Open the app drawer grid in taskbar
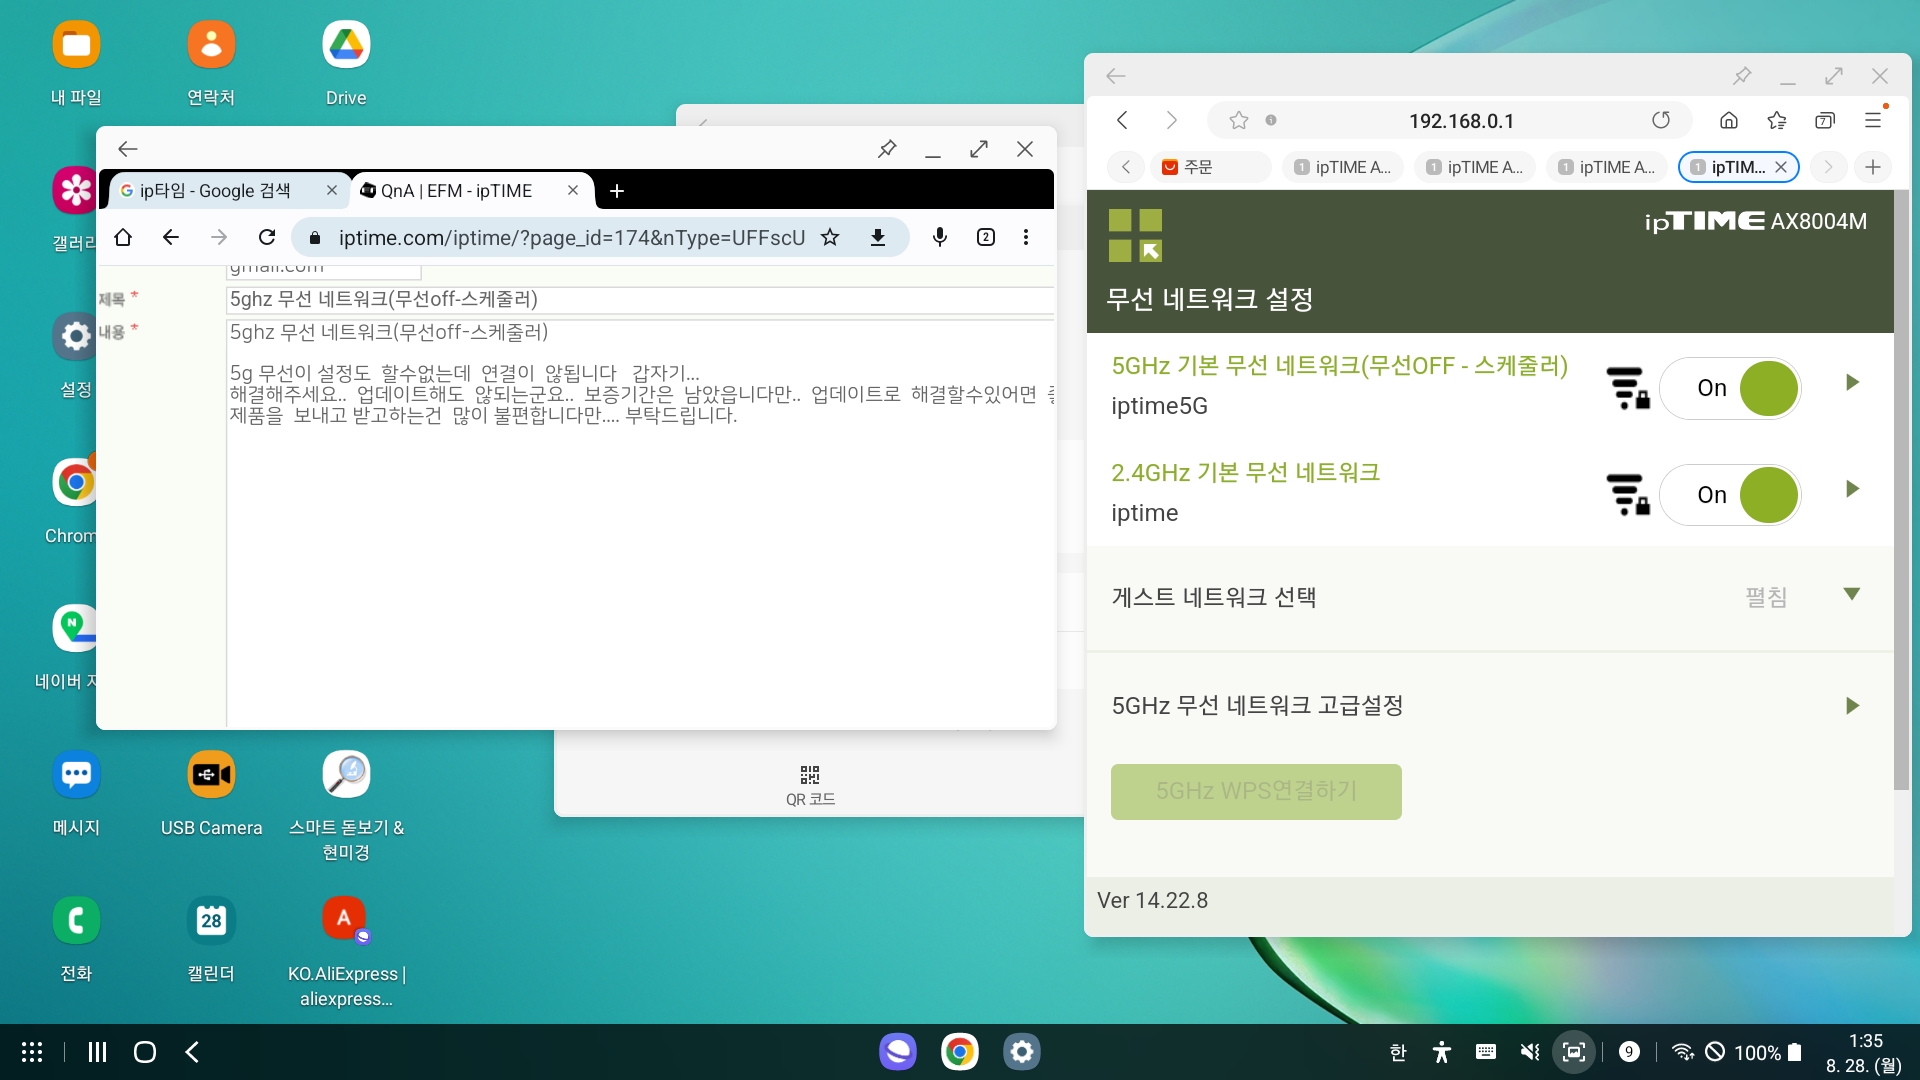1920x1080 pixels. click(x=32, y=1052)
